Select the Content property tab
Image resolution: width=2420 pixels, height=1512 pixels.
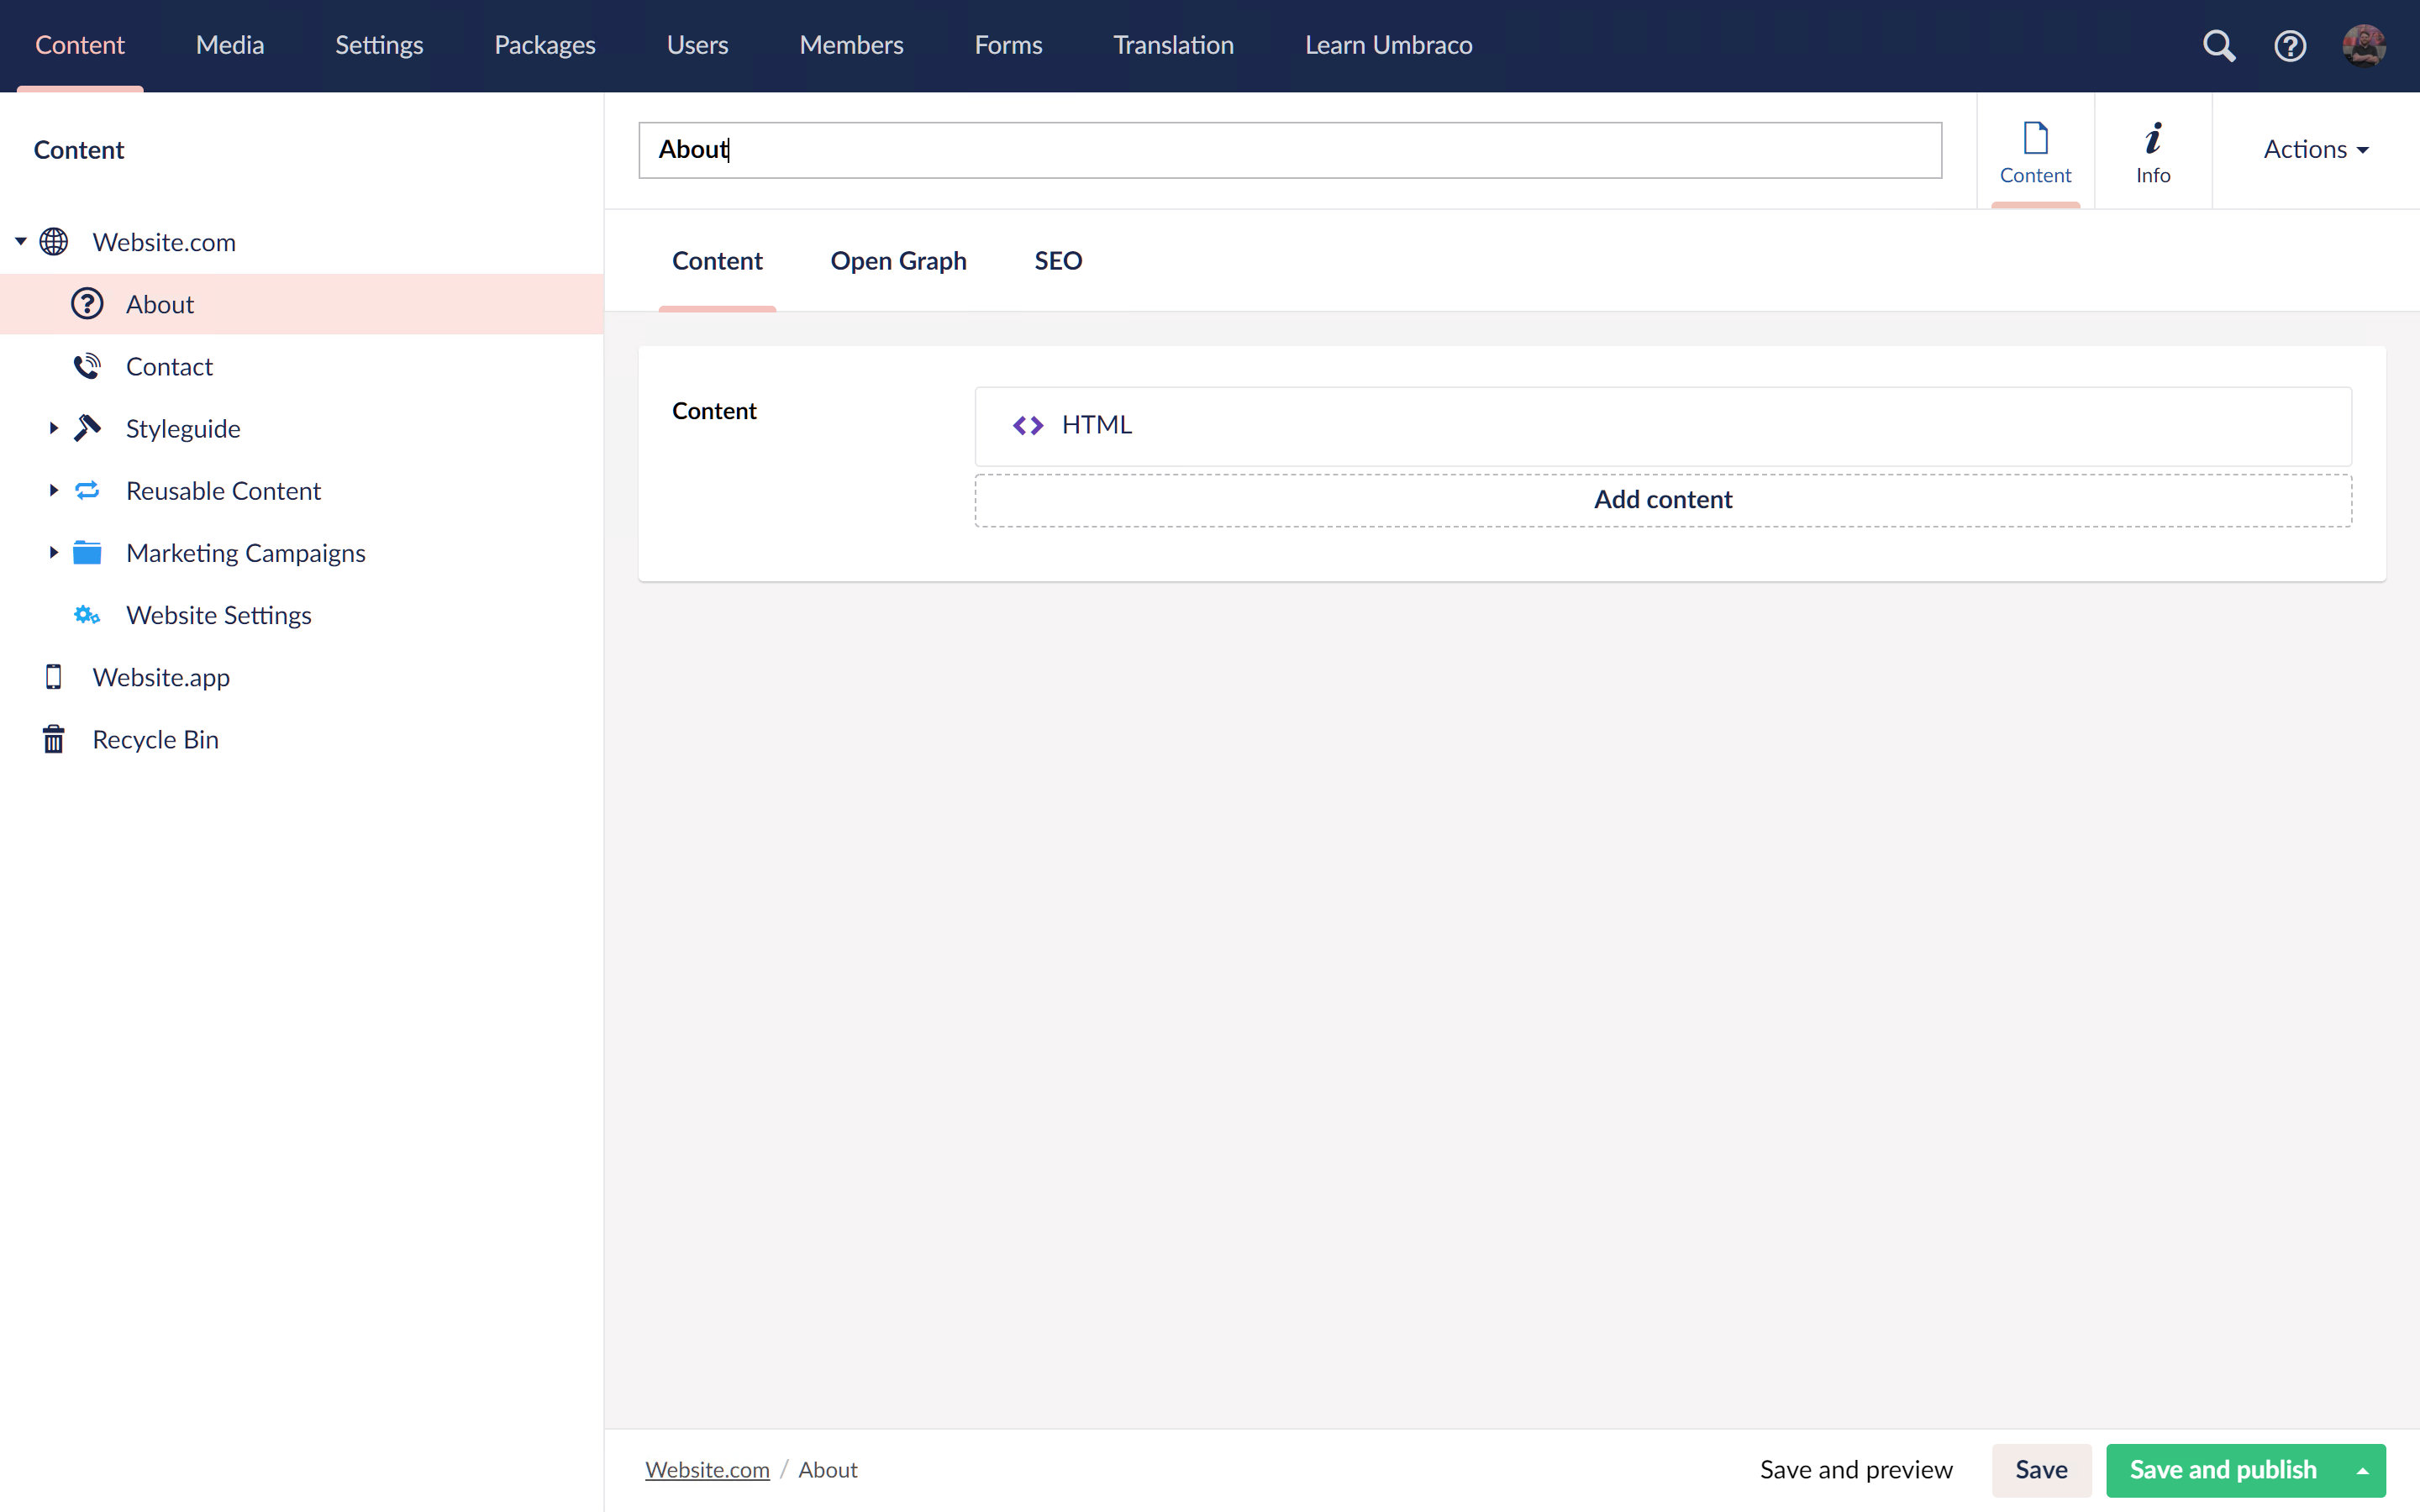pos(717,261)
